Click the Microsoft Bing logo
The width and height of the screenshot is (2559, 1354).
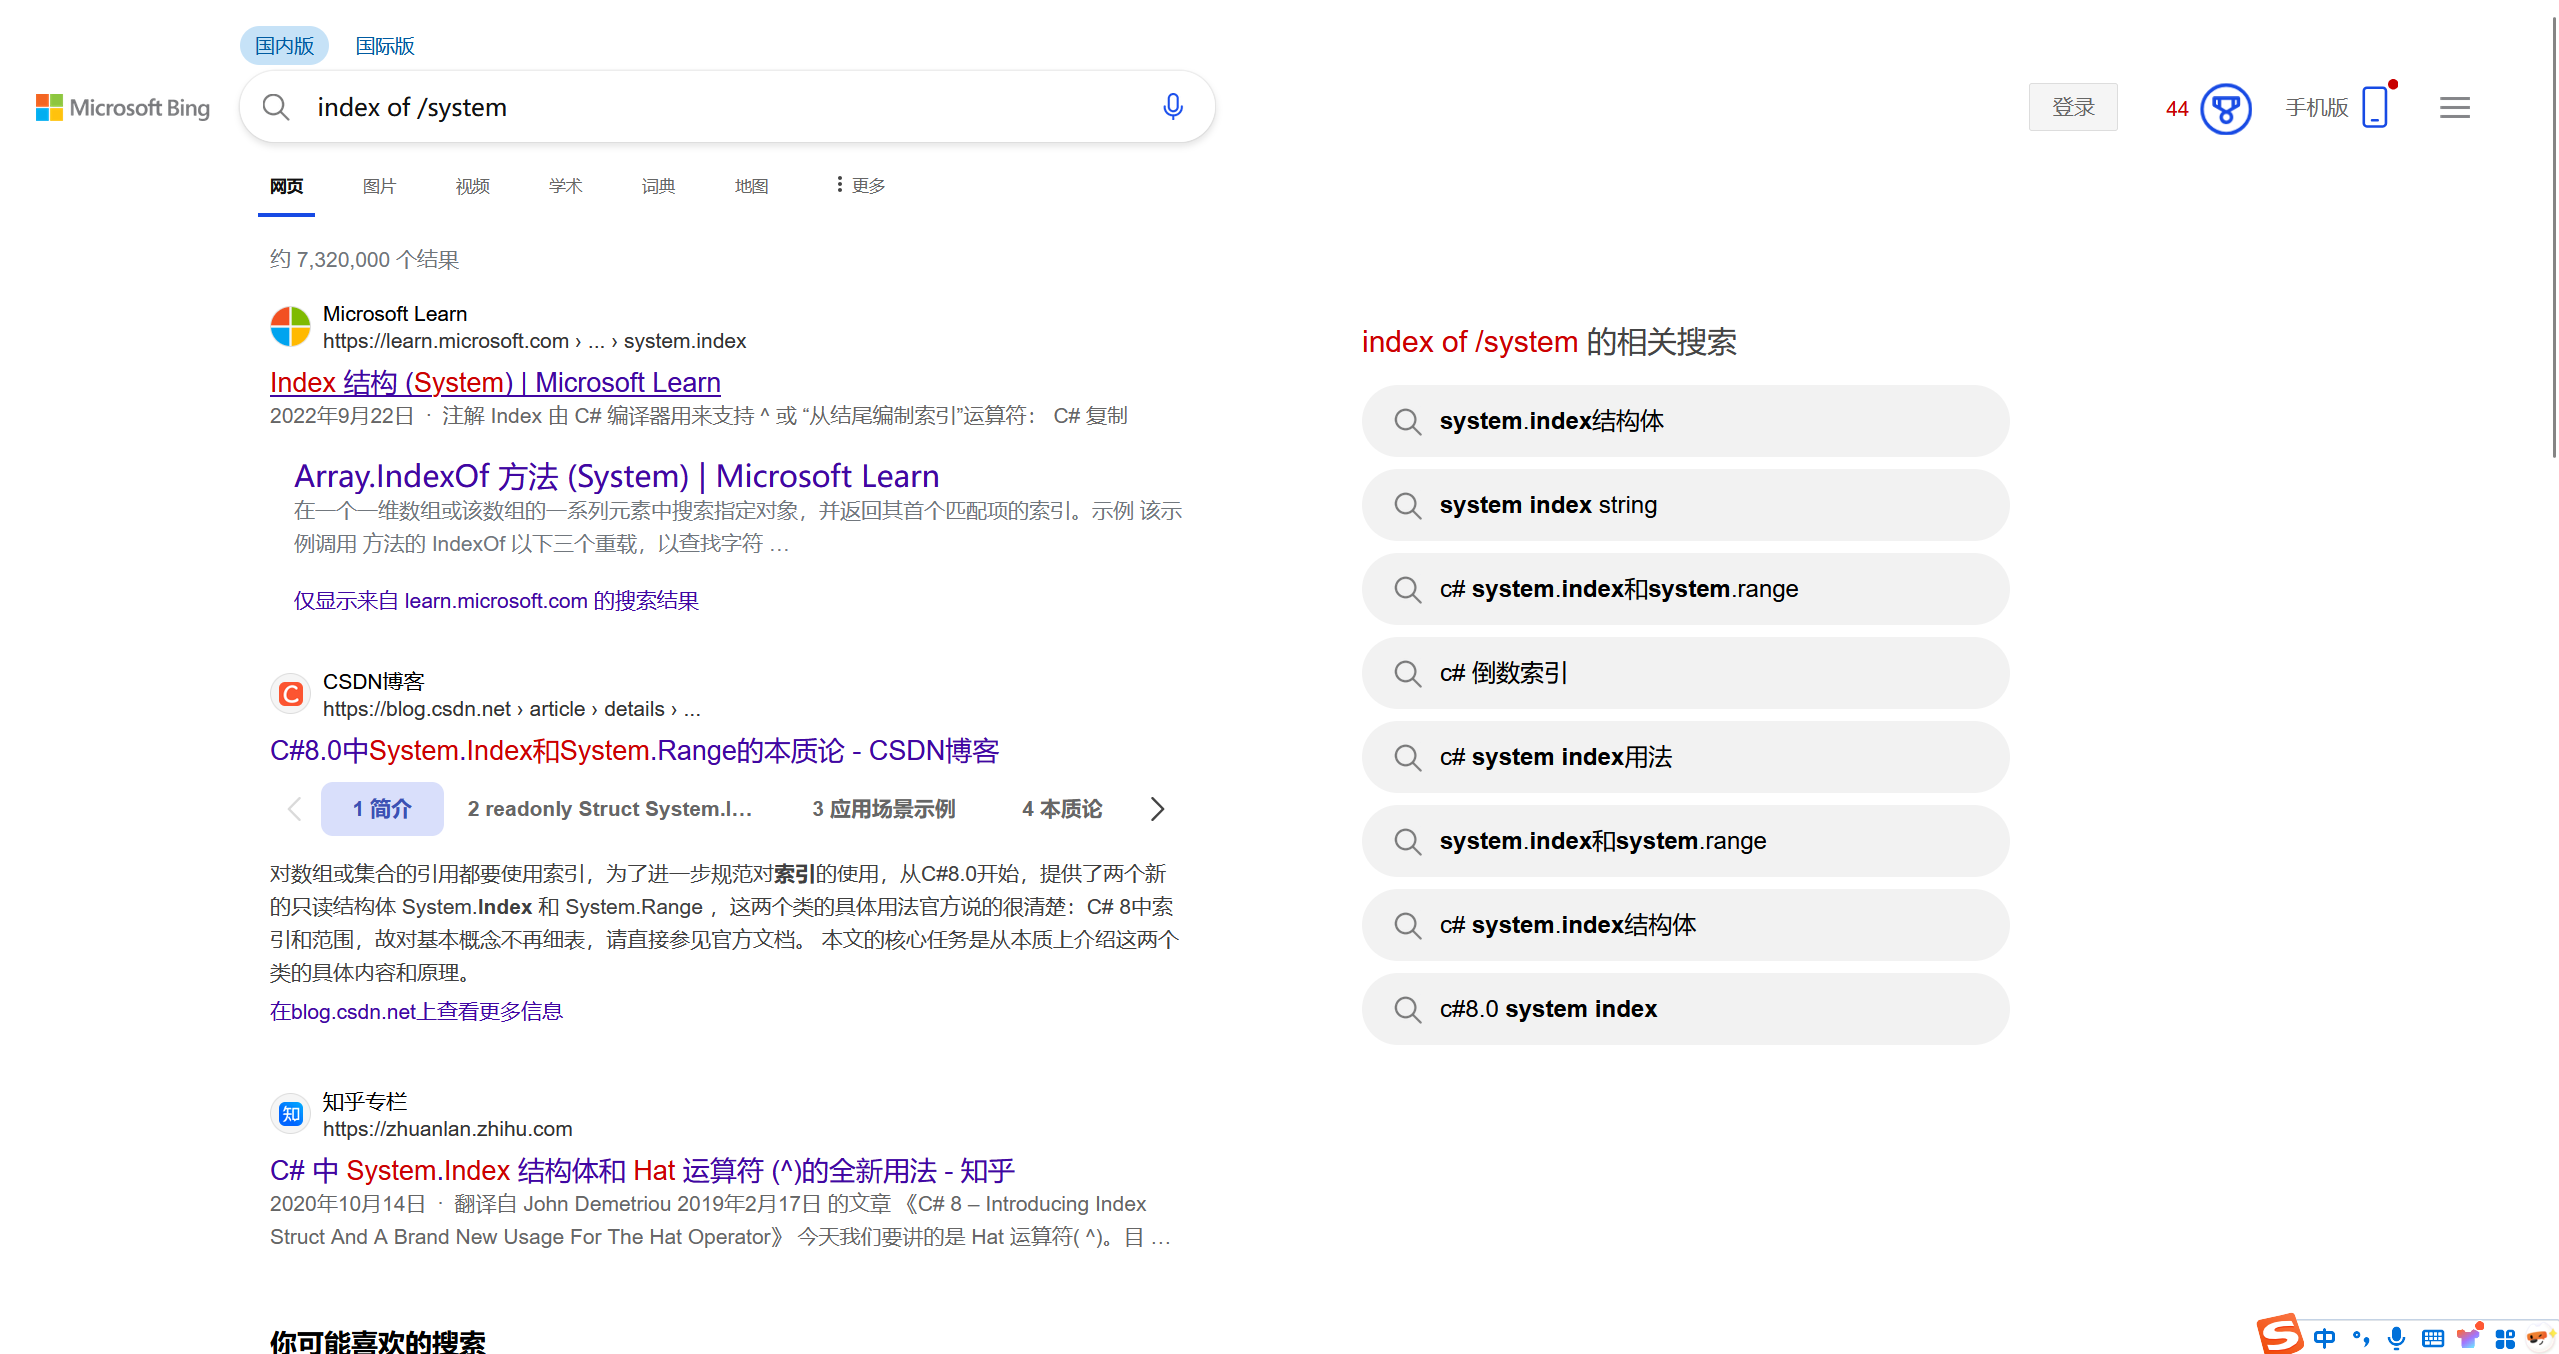point(123,107)
